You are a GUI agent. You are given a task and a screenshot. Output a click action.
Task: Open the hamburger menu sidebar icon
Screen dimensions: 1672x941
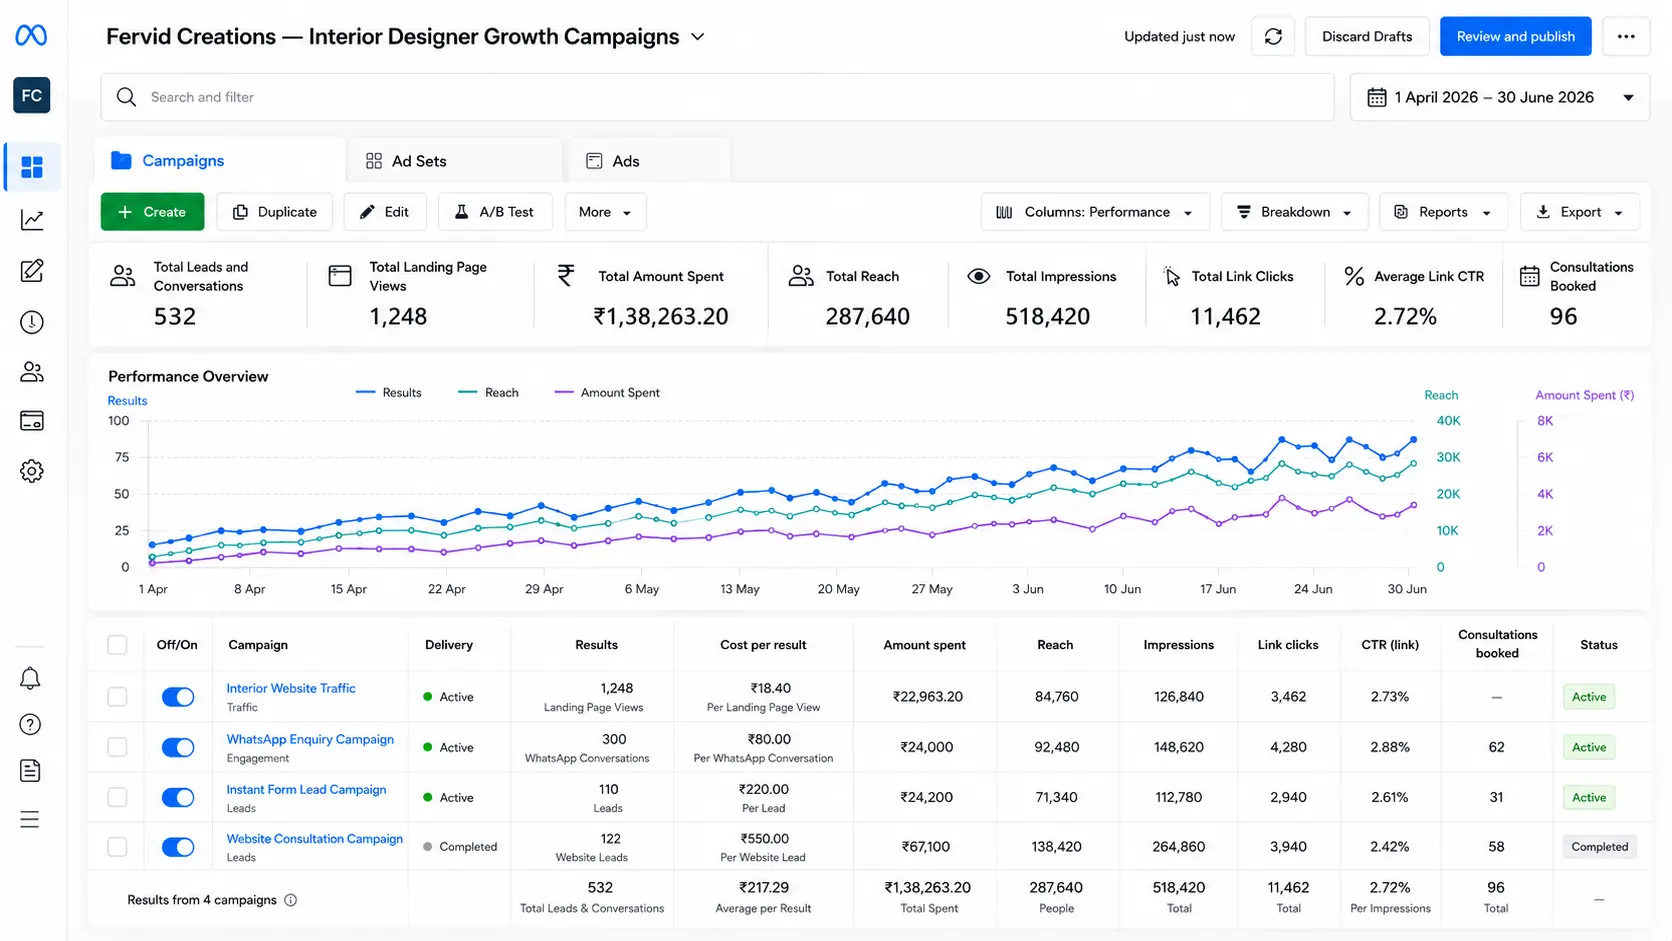(x=30, y=820)
